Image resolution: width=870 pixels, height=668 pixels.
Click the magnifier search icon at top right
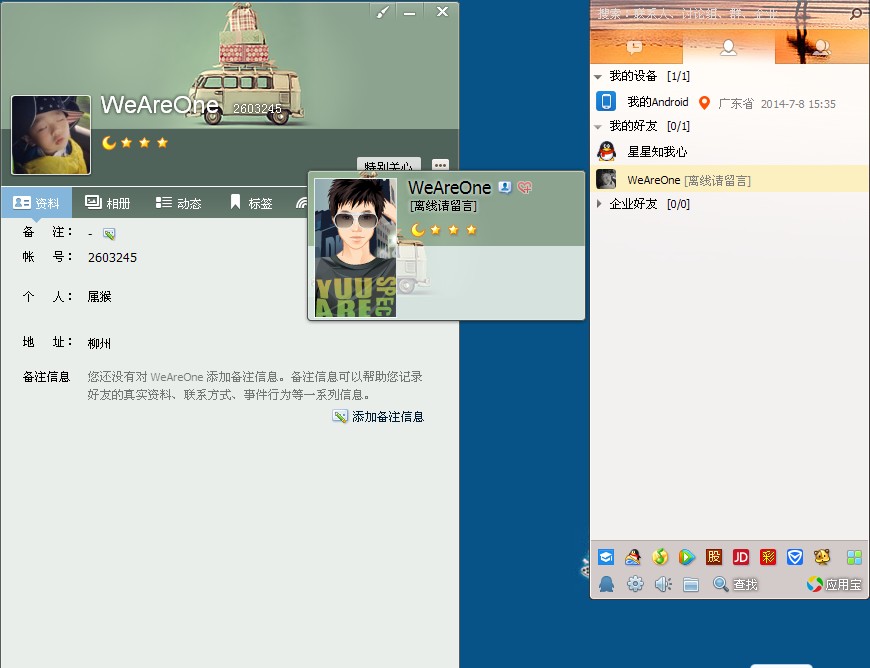pyautogui.click(x=855, y=13)
